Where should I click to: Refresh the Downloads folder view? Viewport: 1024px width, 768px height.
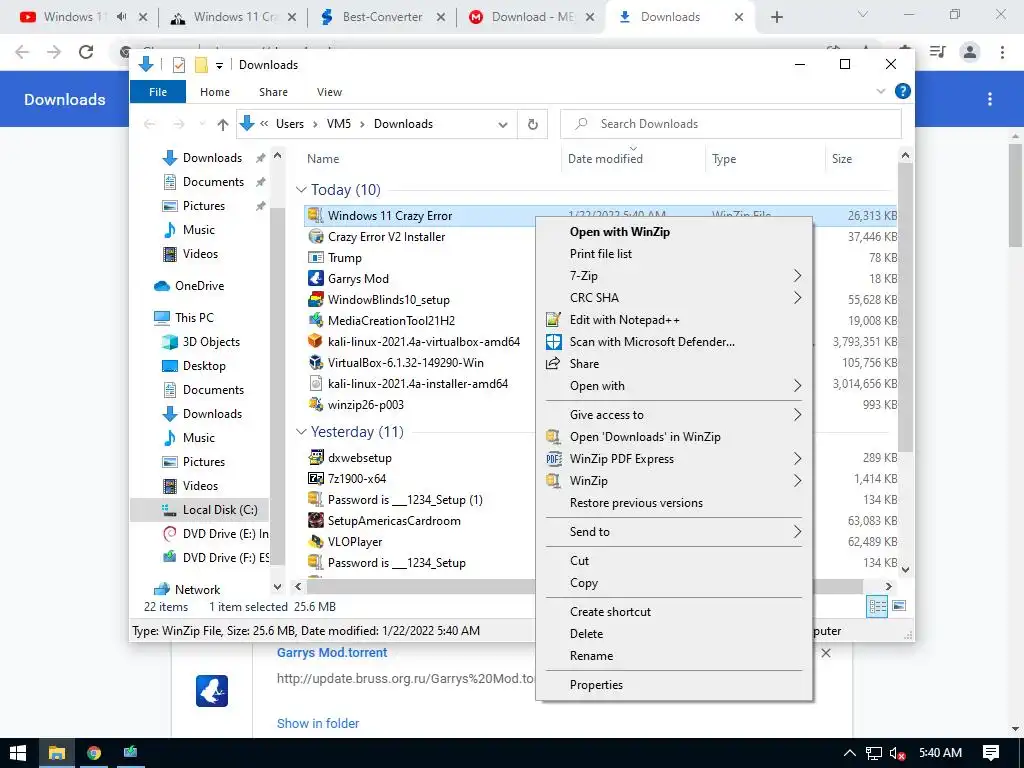click(x=532, y=124)
